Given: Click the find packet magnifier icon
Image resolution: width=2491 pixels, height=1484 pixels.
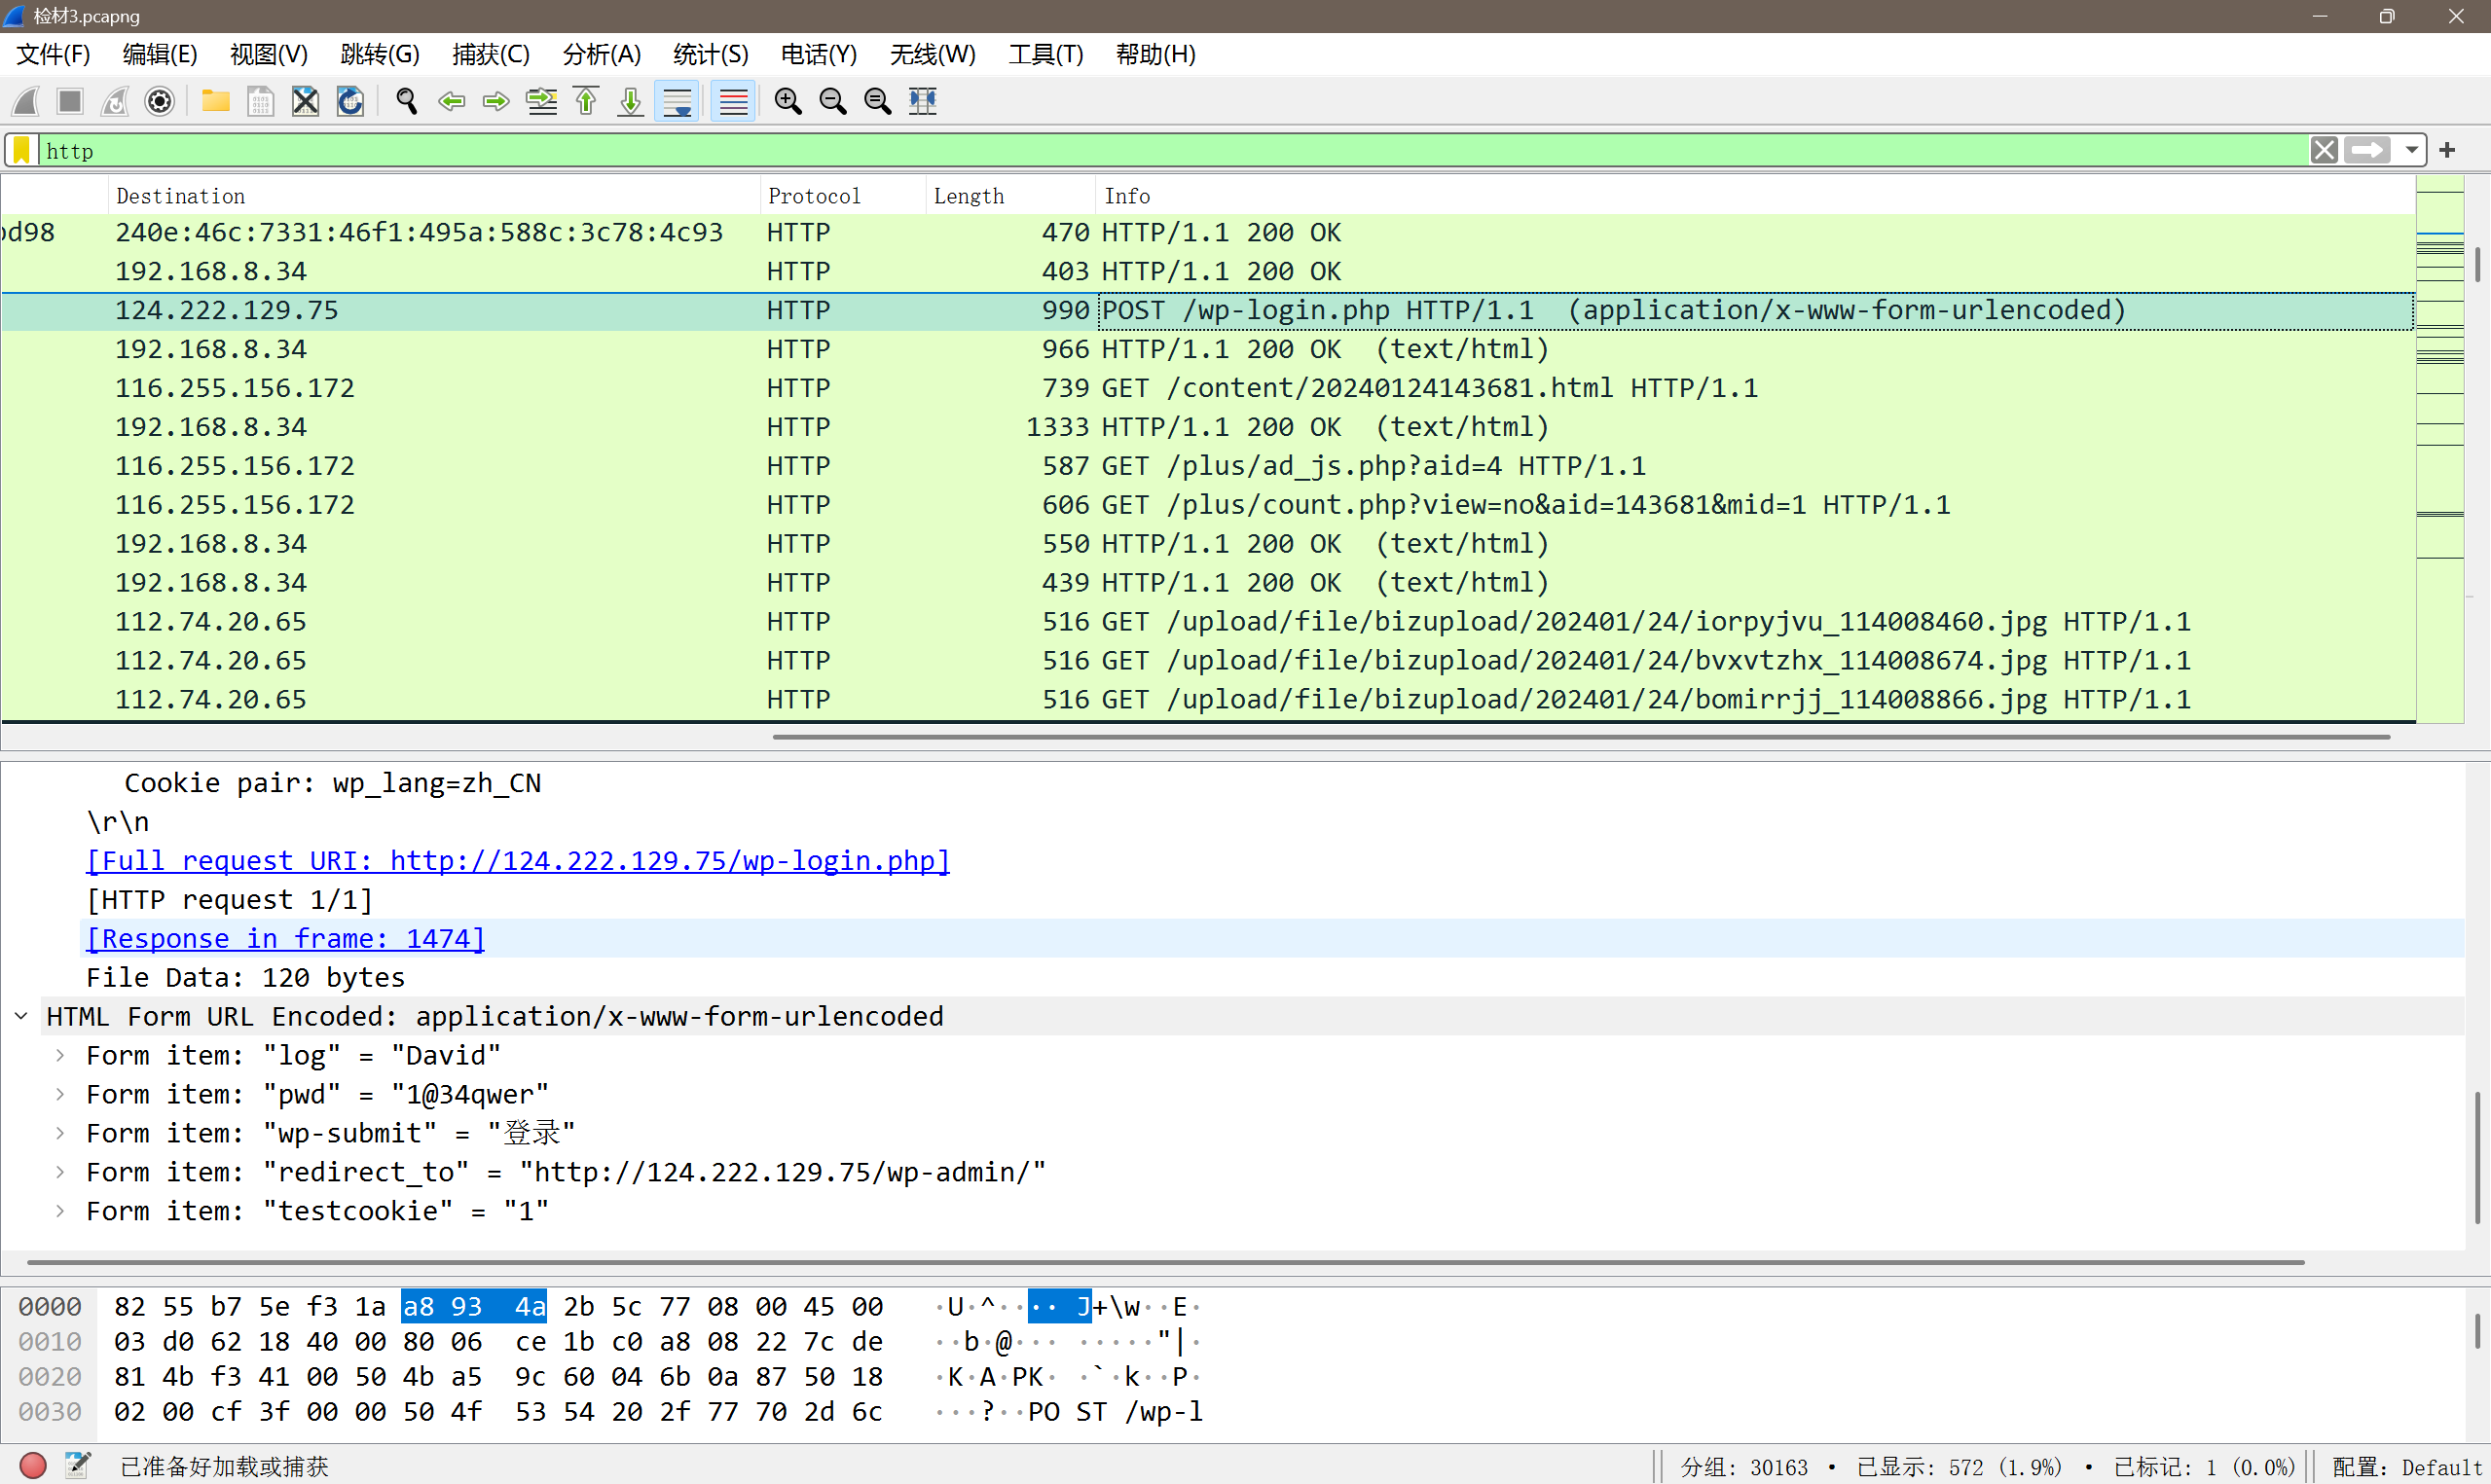Looking at the screenshot, I should click(406, 101).
